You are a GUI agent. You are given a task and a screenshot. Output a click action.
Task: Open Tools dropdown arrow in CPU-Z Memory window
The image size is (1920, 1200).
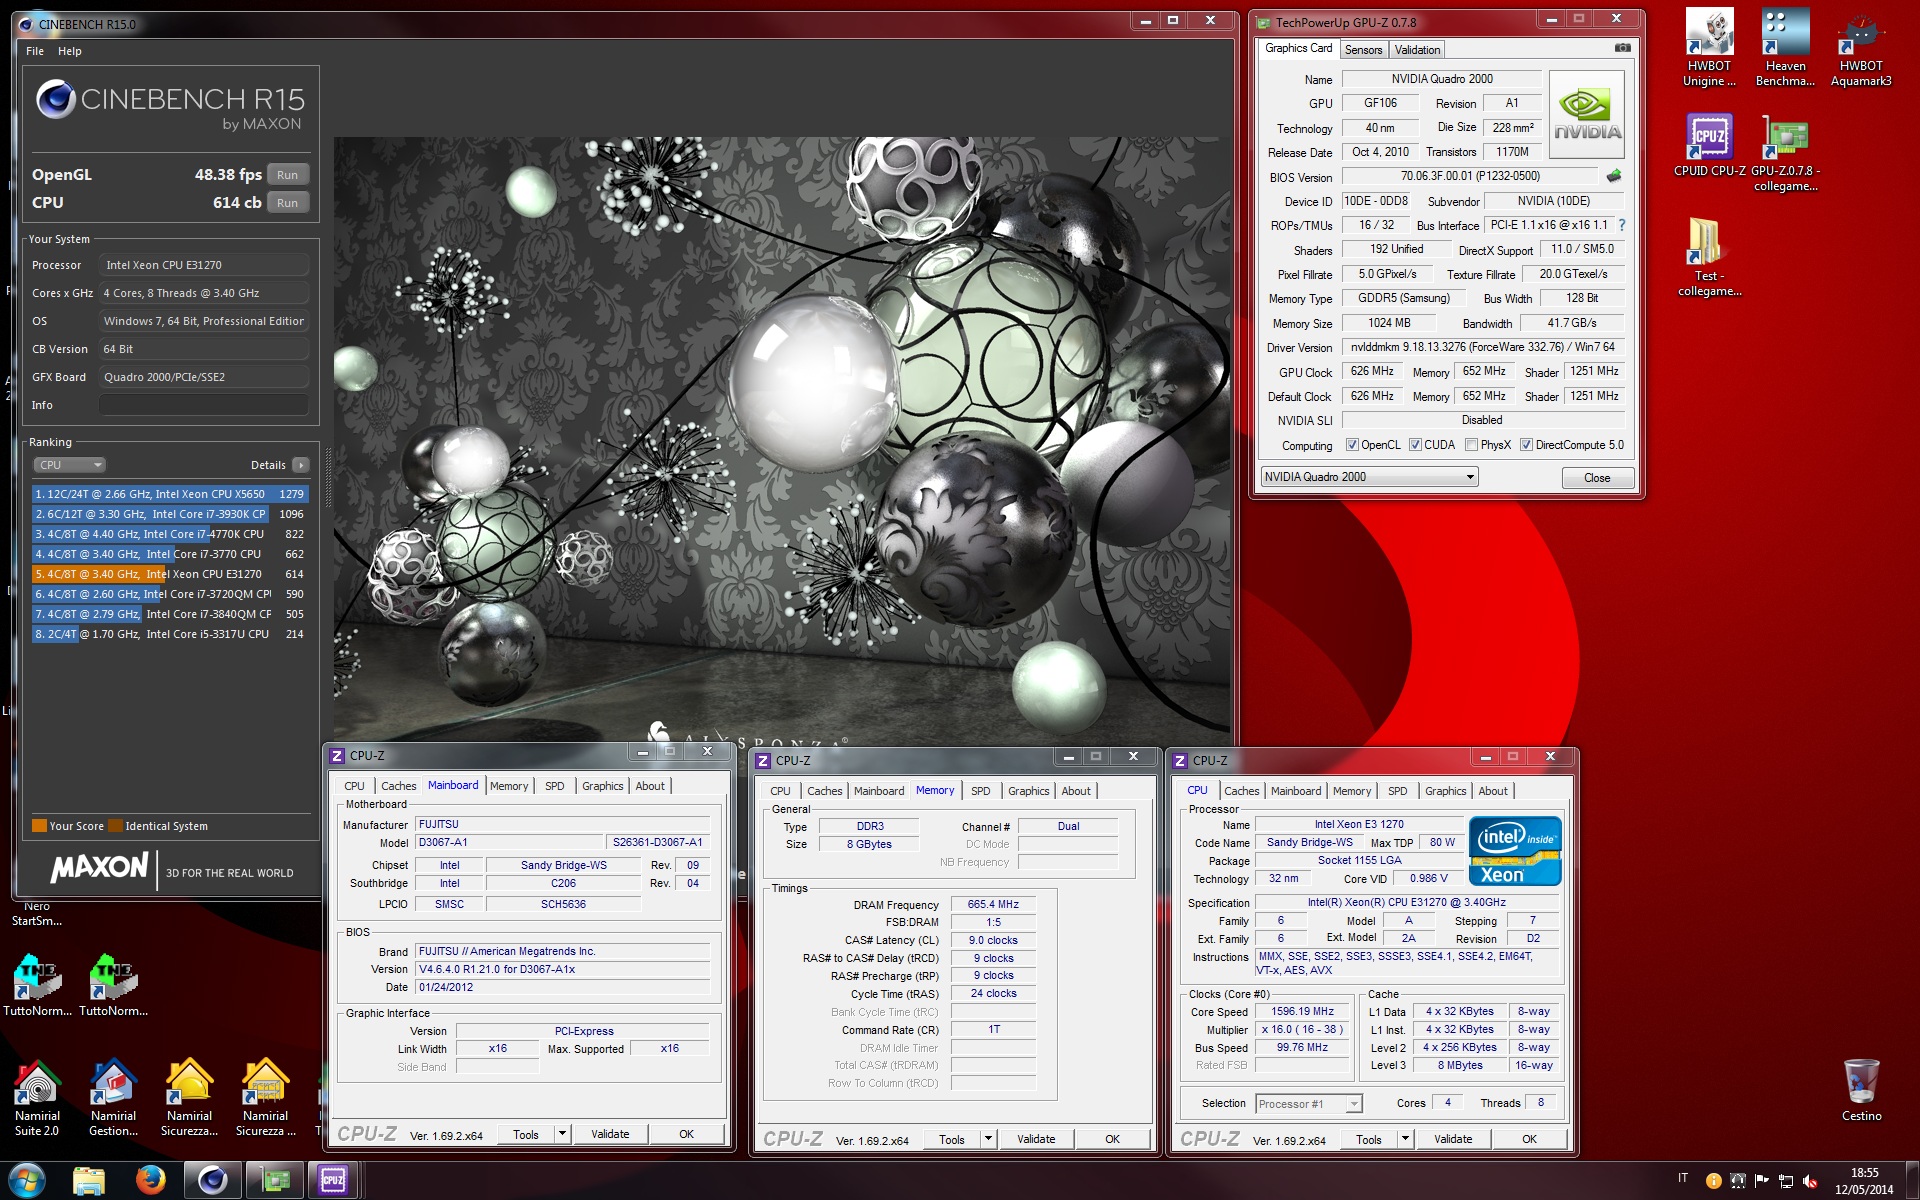[989, 1139]
